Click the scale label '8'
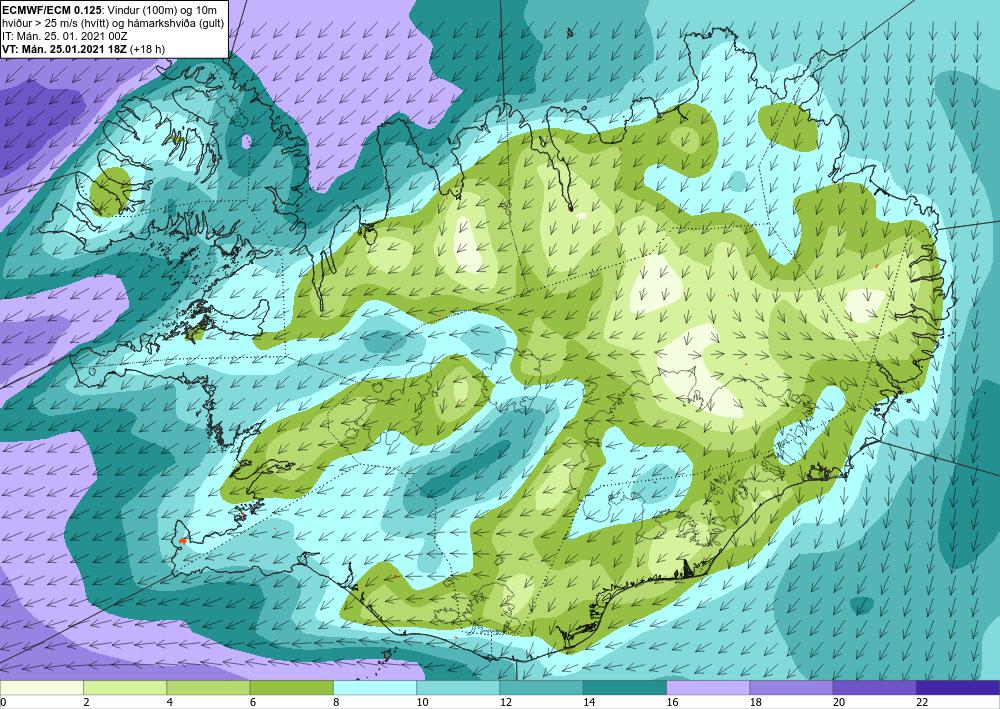This screenshot has height=709, width=1000. [x=336, y=702]
